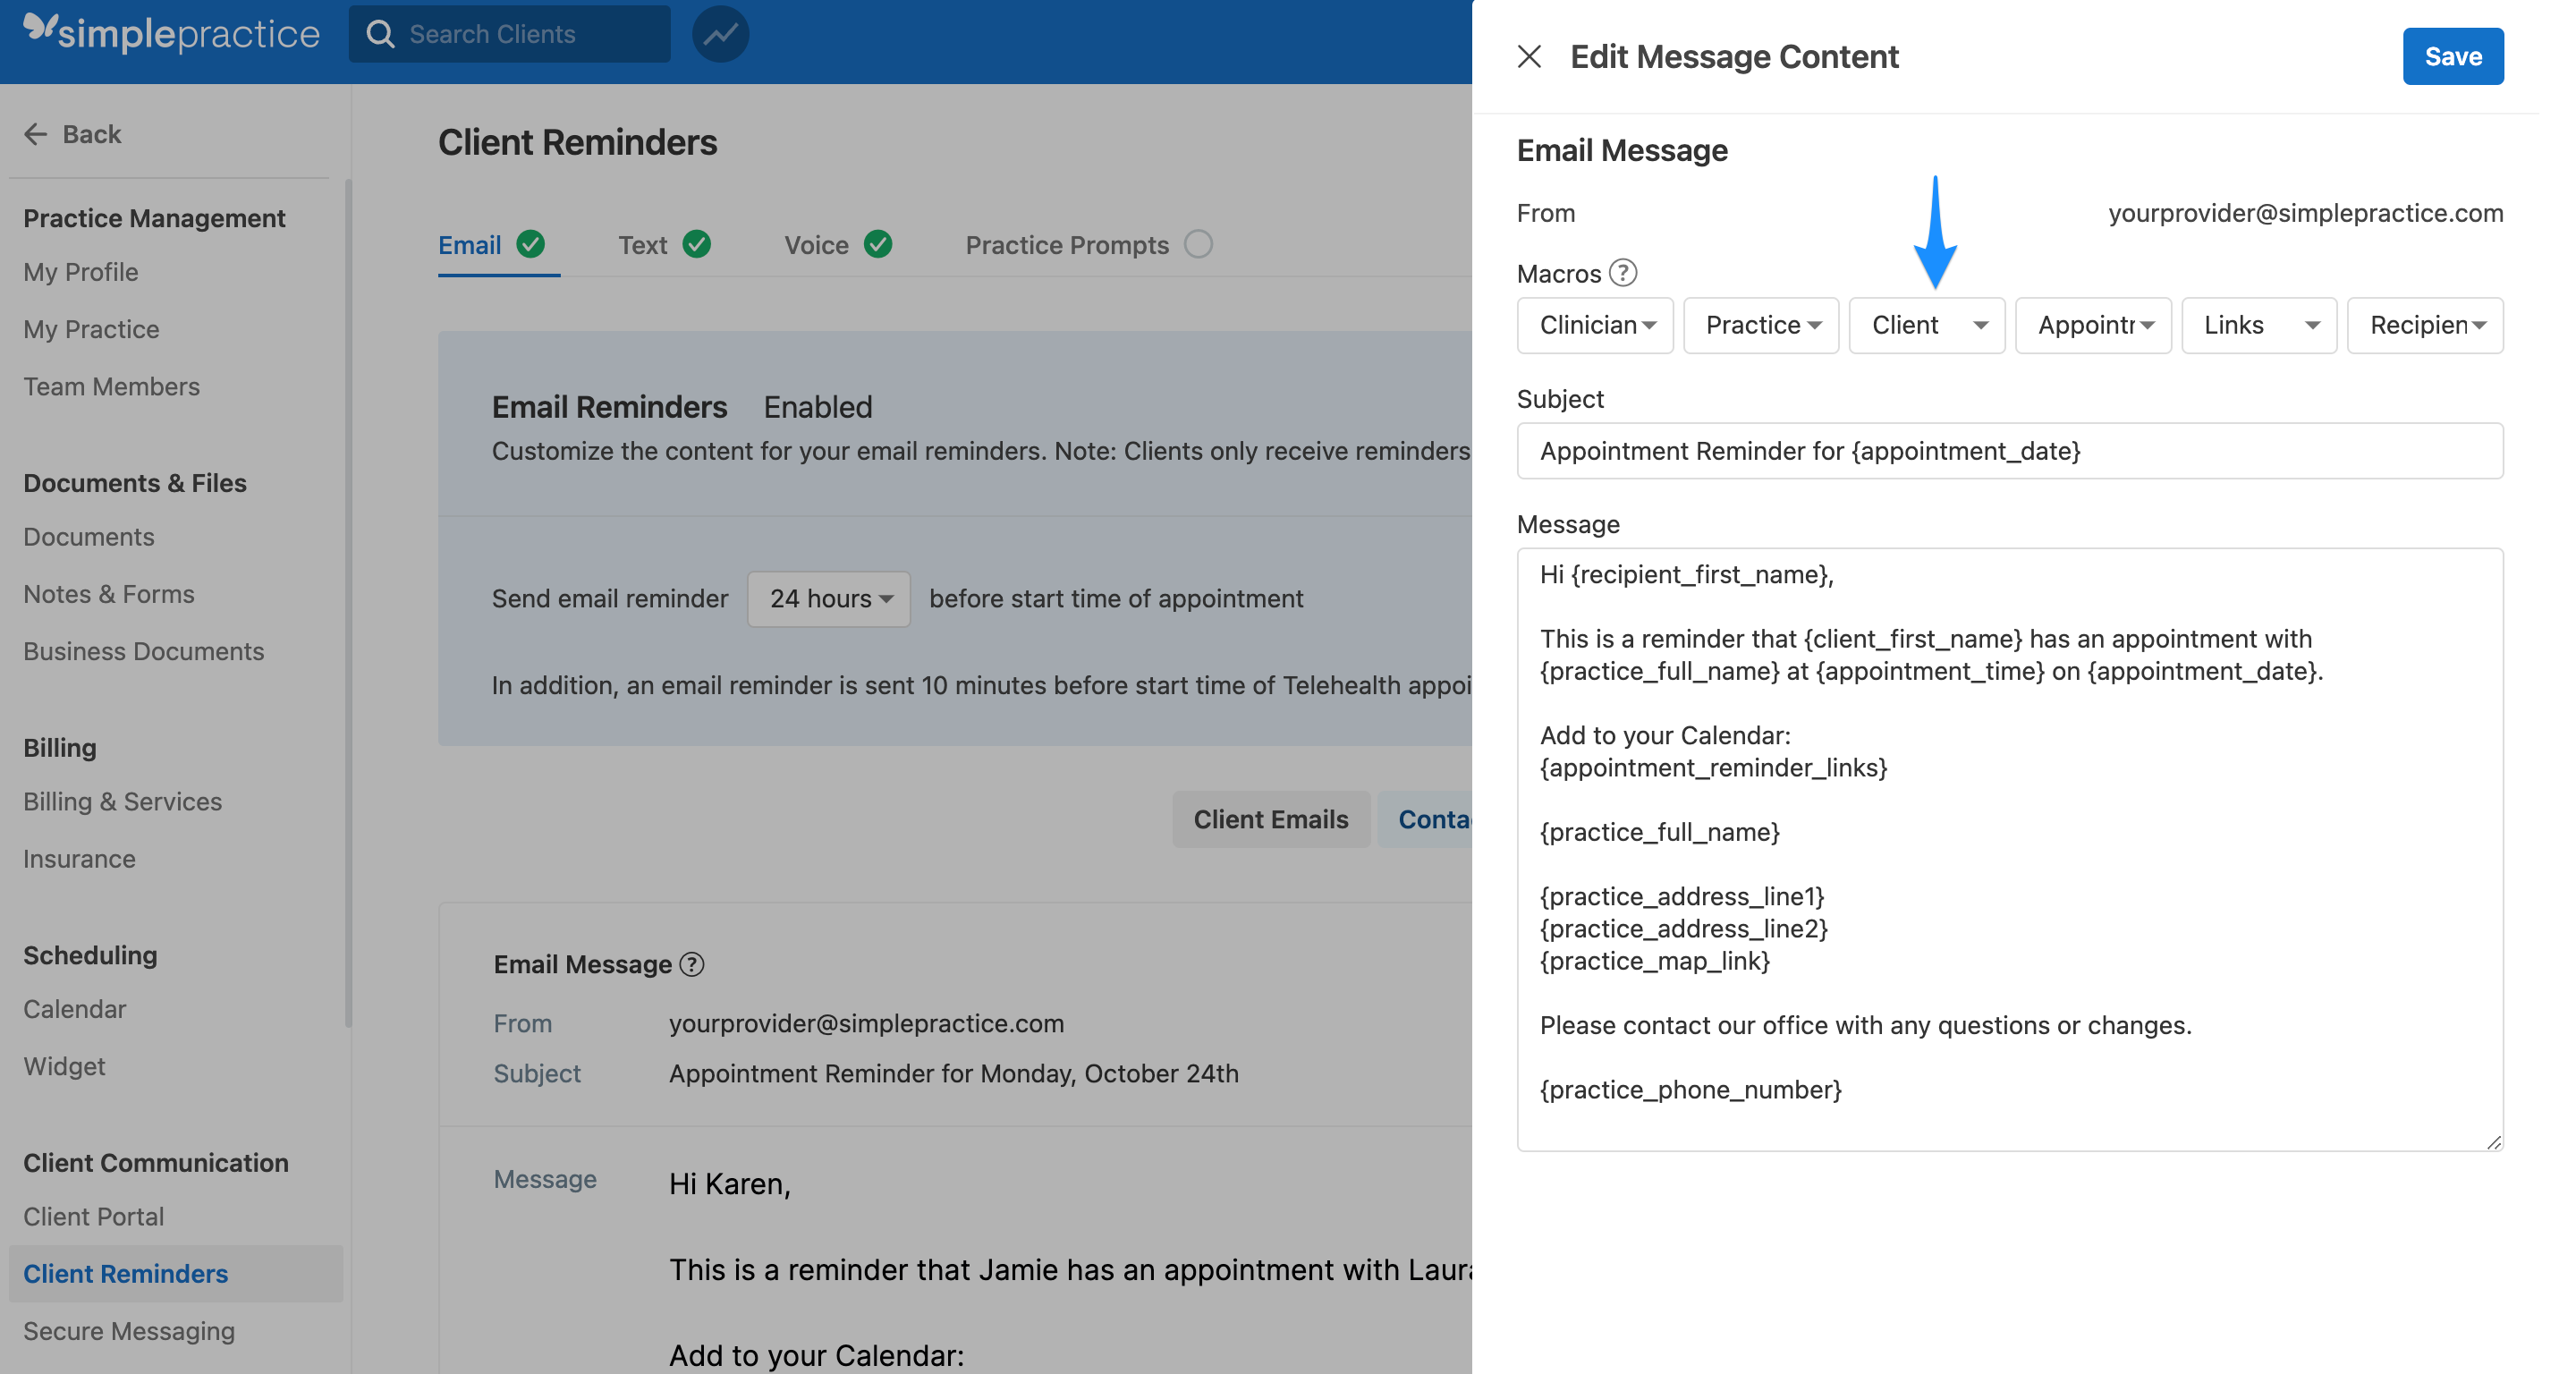2576x1374 pixels.
Task: Open the Client macros dropdown
Action: click(1925, 325)
